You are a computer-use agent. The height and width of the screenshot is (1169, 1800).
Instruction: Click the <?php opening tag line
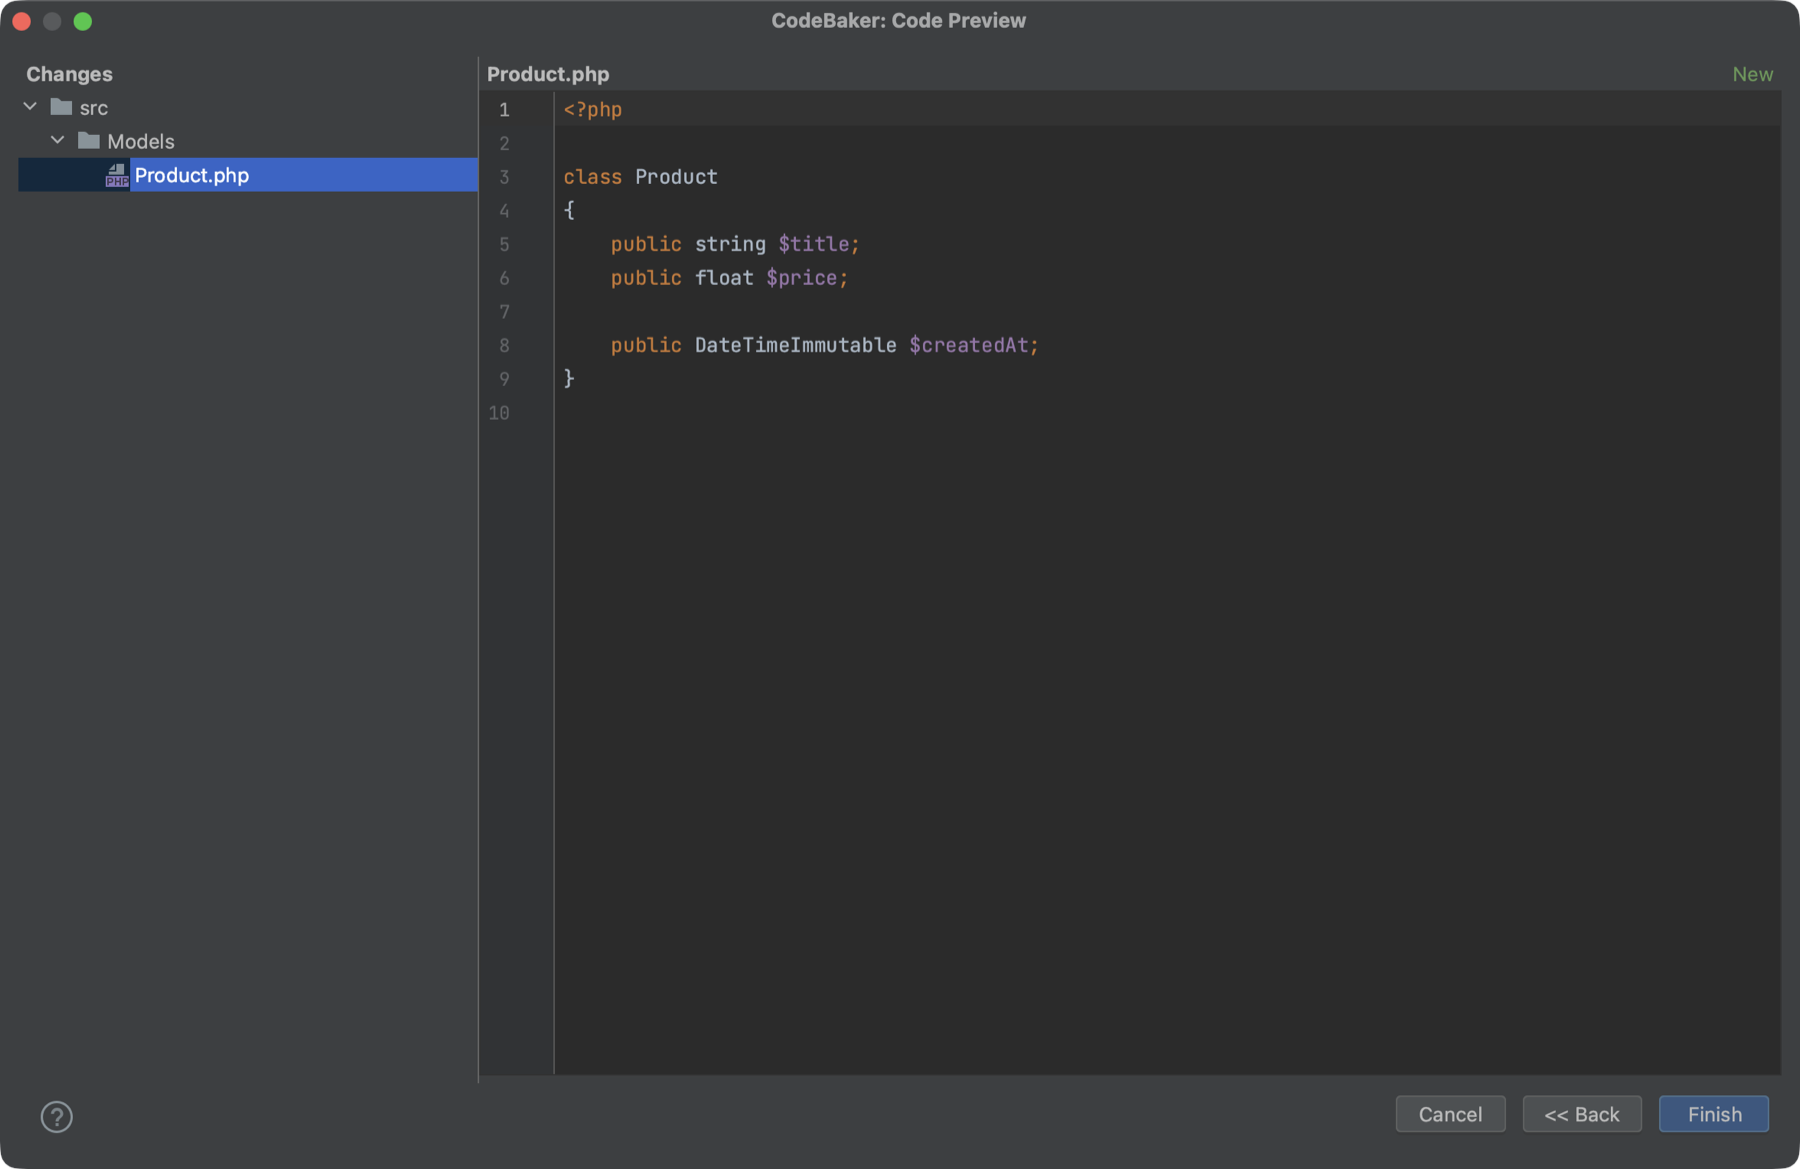tap(593, 110)
